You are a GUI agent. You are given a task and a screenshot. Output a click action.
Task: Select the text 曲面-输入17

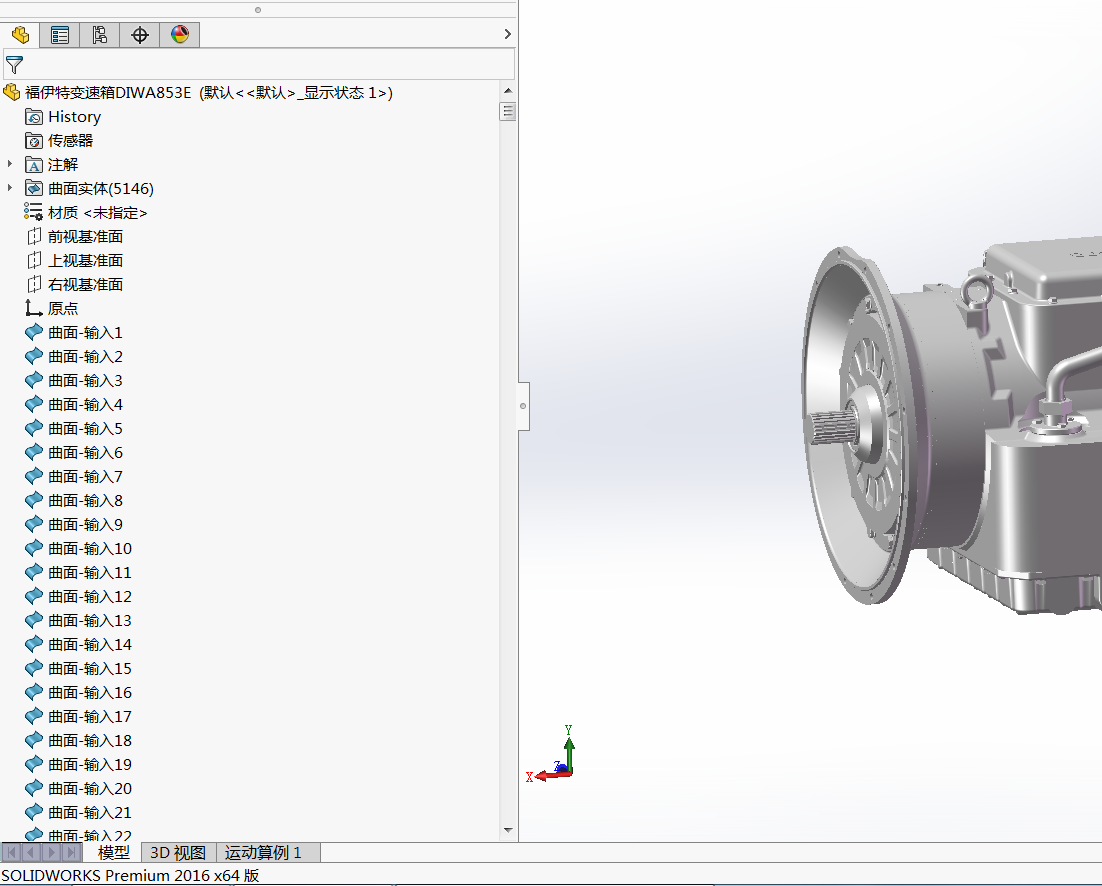click(90, 716)
